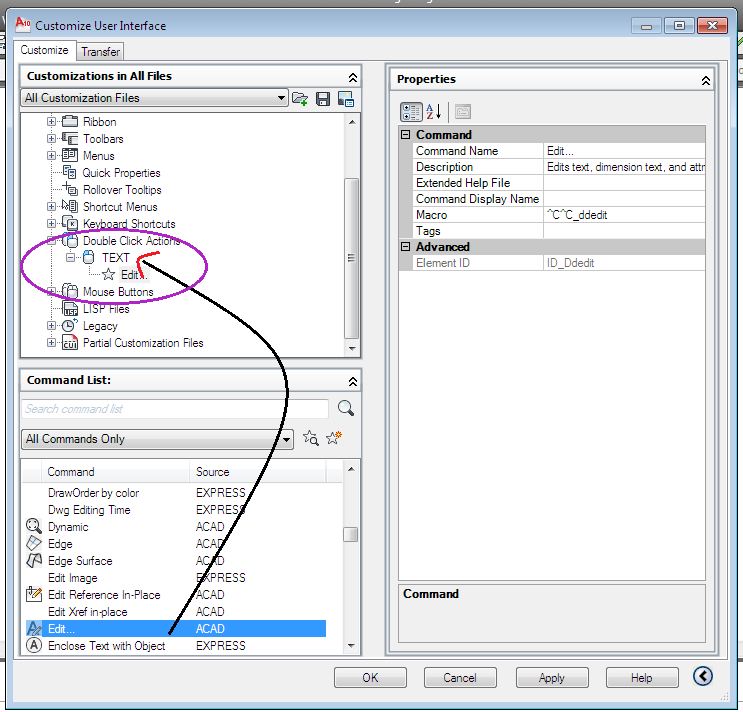This screenshot has width=743, height=712.
Task: Expand the Toolbars tree node
Action: pos(51,139)
